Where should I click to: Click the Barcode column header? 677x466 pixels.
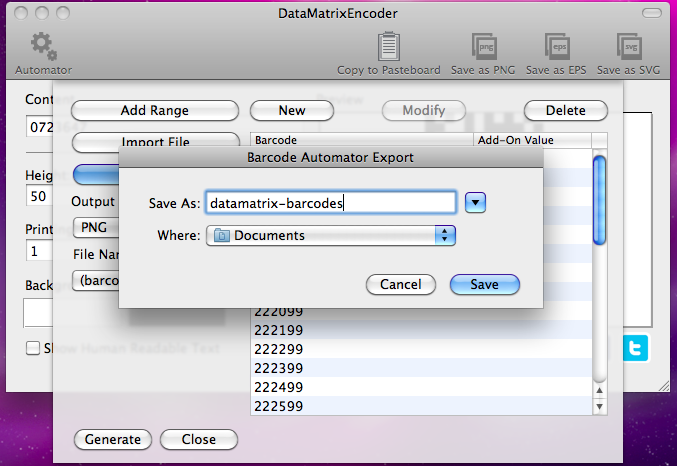362,140
